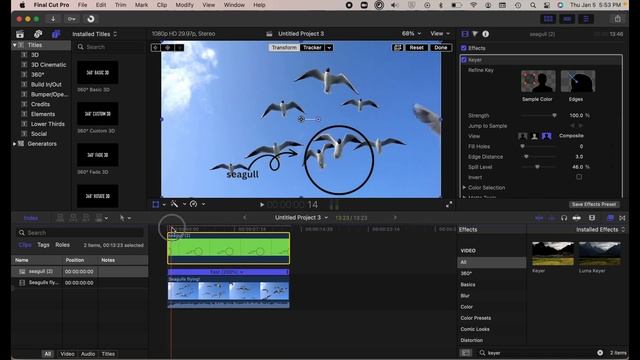Click the Done button in viewer
This screenshot has height=360, width=640.
pyautogui.click(x=440, y=48)
